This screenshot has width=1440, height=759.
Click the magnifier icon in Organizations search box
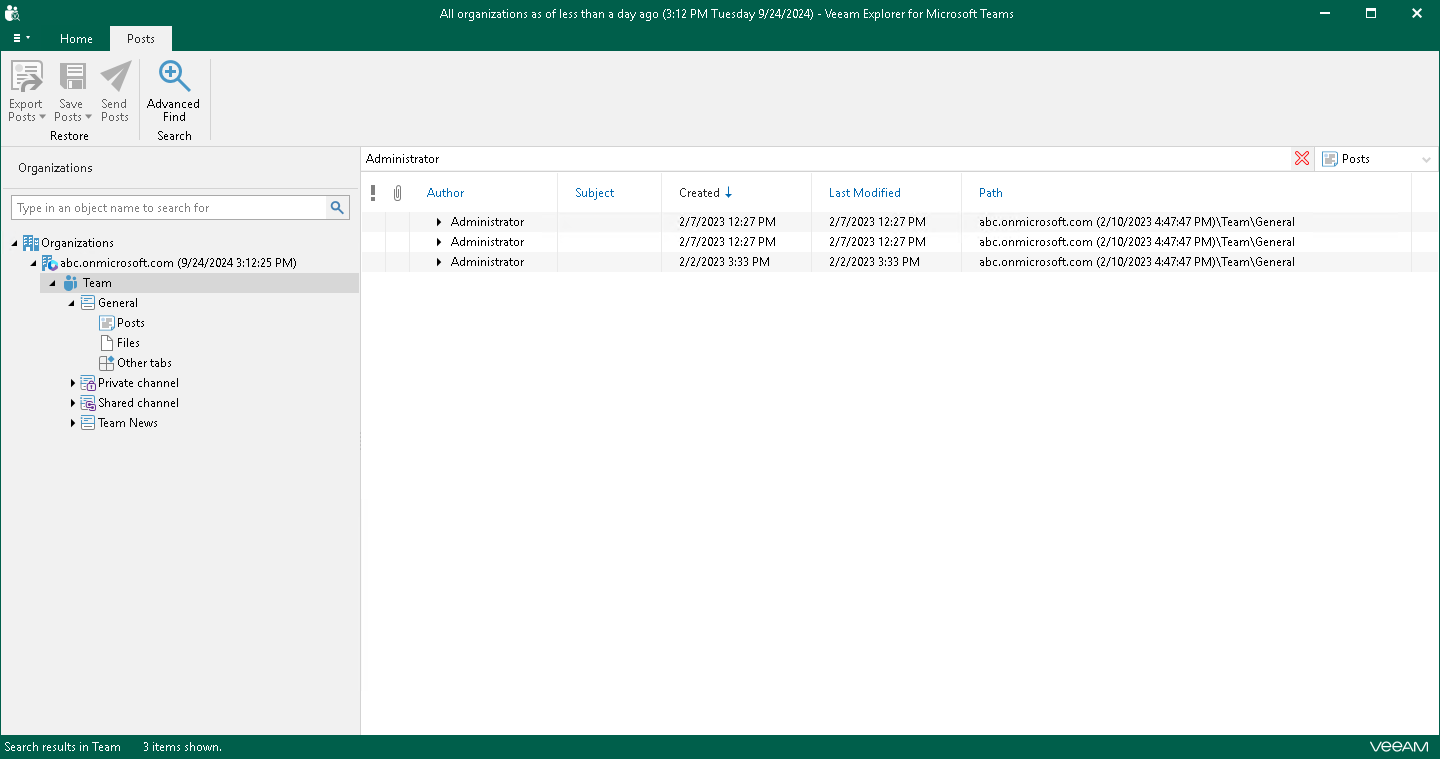338,208
